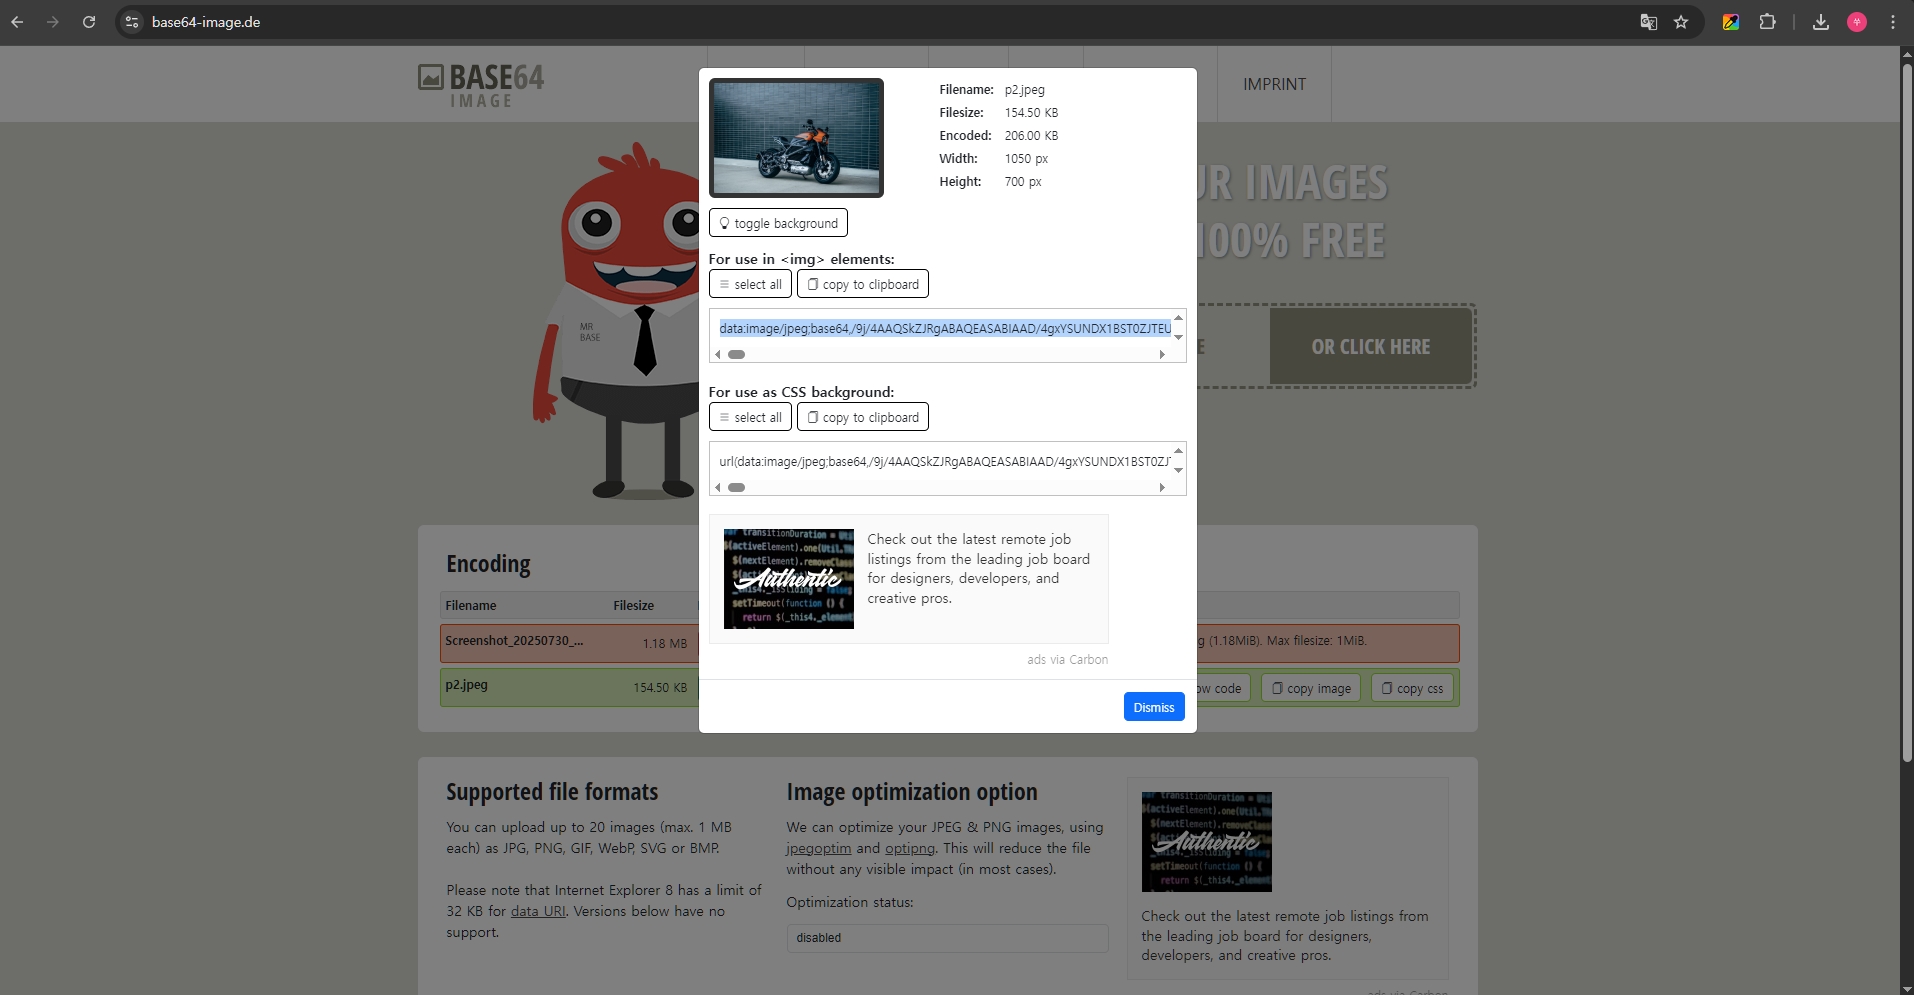Viewport: 1914px width, 995px height.
Task: Select p2.jpeg filename in table
Action: tap(467, 685)
